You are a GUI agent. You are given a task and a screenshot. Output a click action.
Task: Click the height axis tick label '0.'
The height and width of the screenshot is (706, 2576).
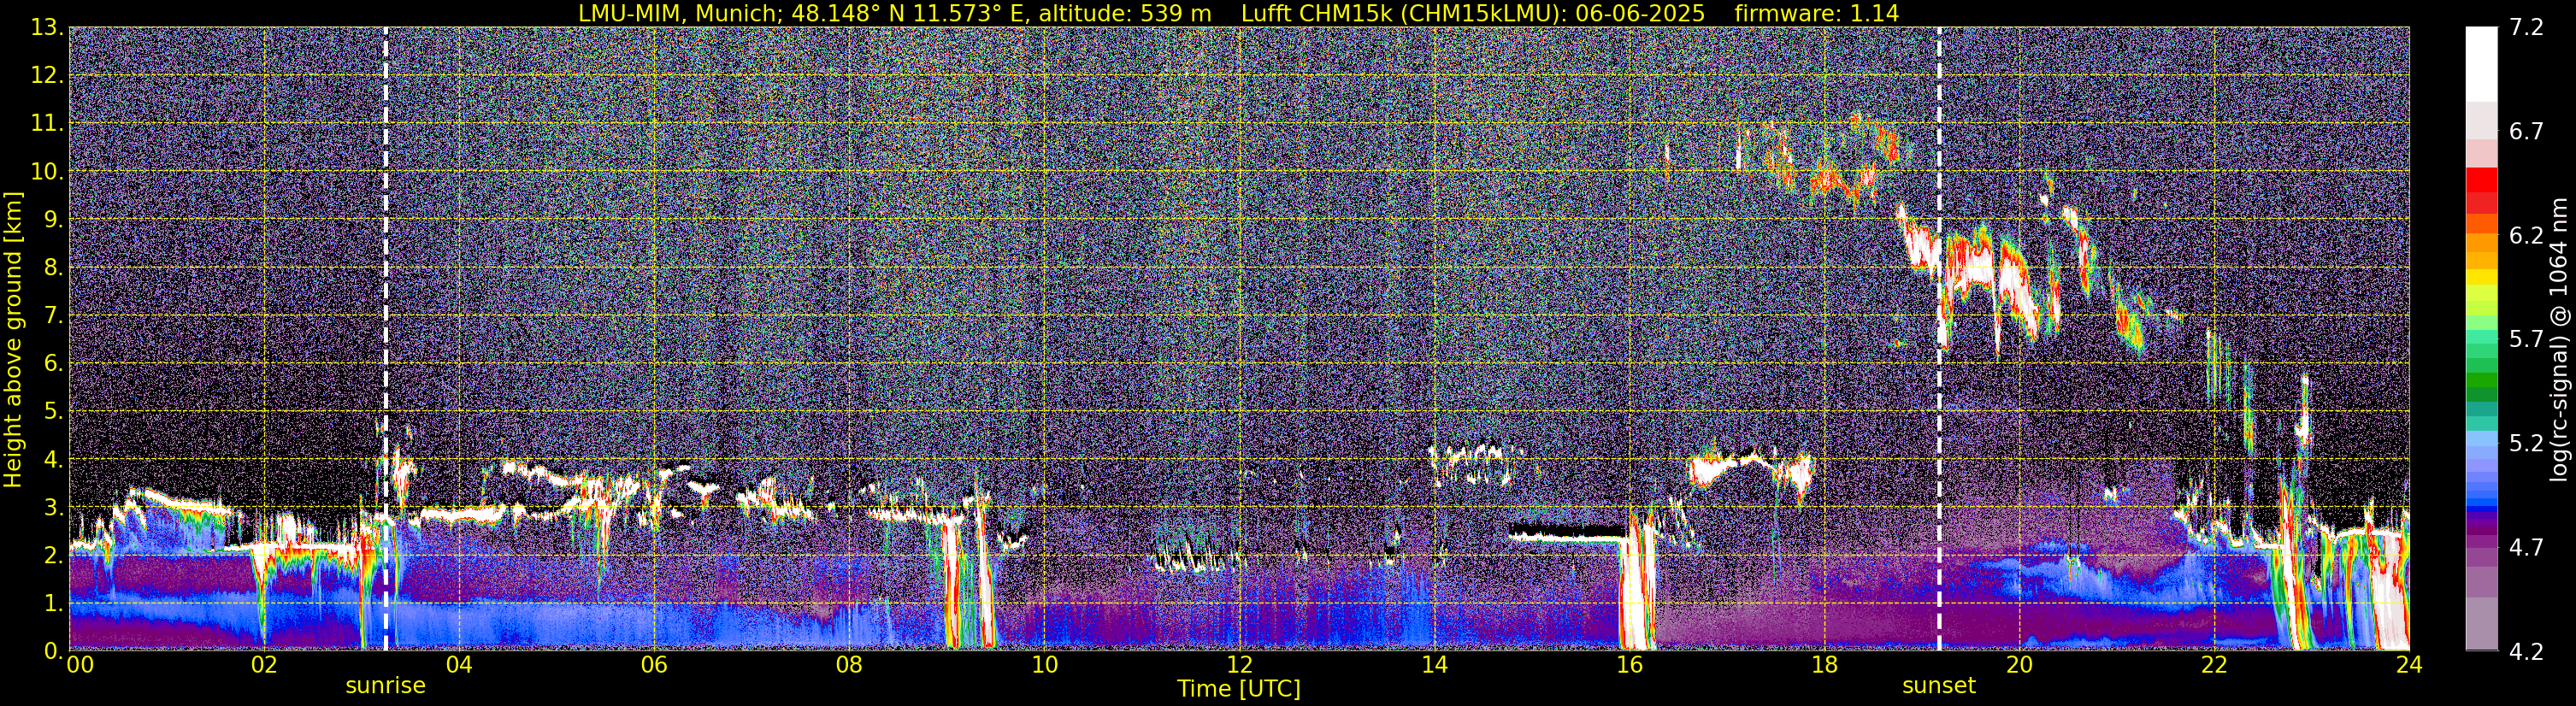(52, 650)
